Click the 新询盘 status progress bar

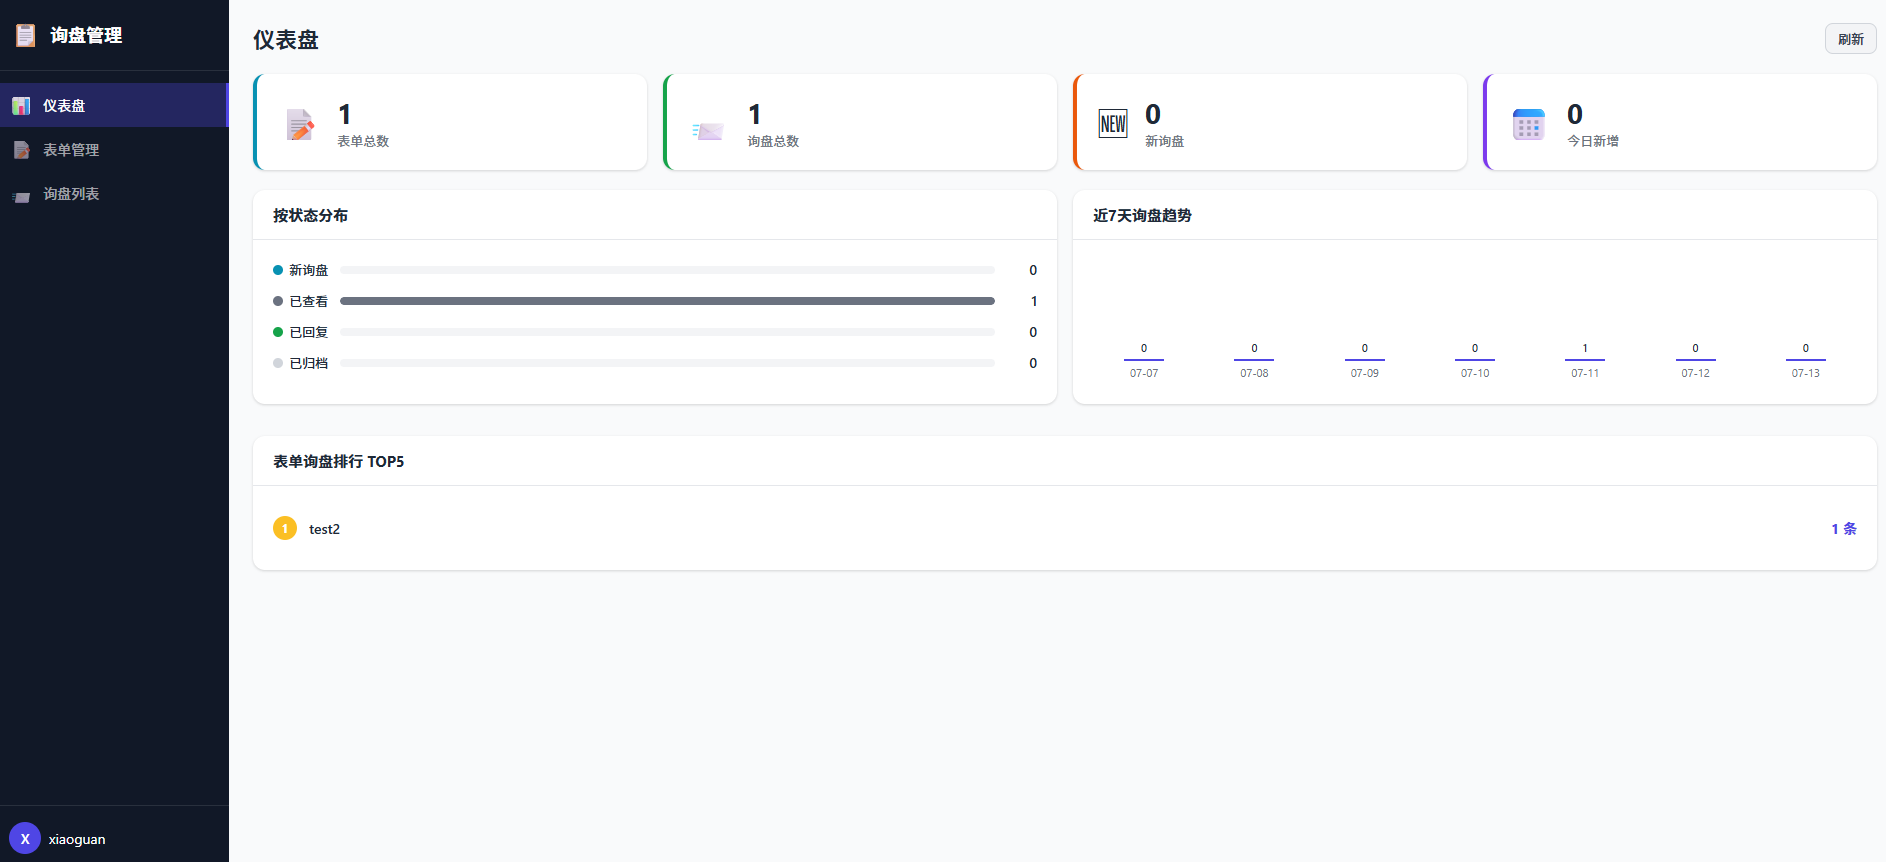(667, 270)
